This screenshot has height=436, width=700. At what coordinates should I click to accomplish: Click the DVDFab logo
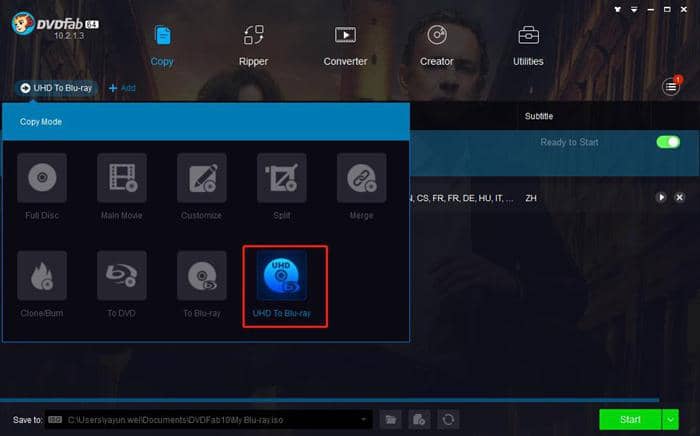tap(54, 25)
